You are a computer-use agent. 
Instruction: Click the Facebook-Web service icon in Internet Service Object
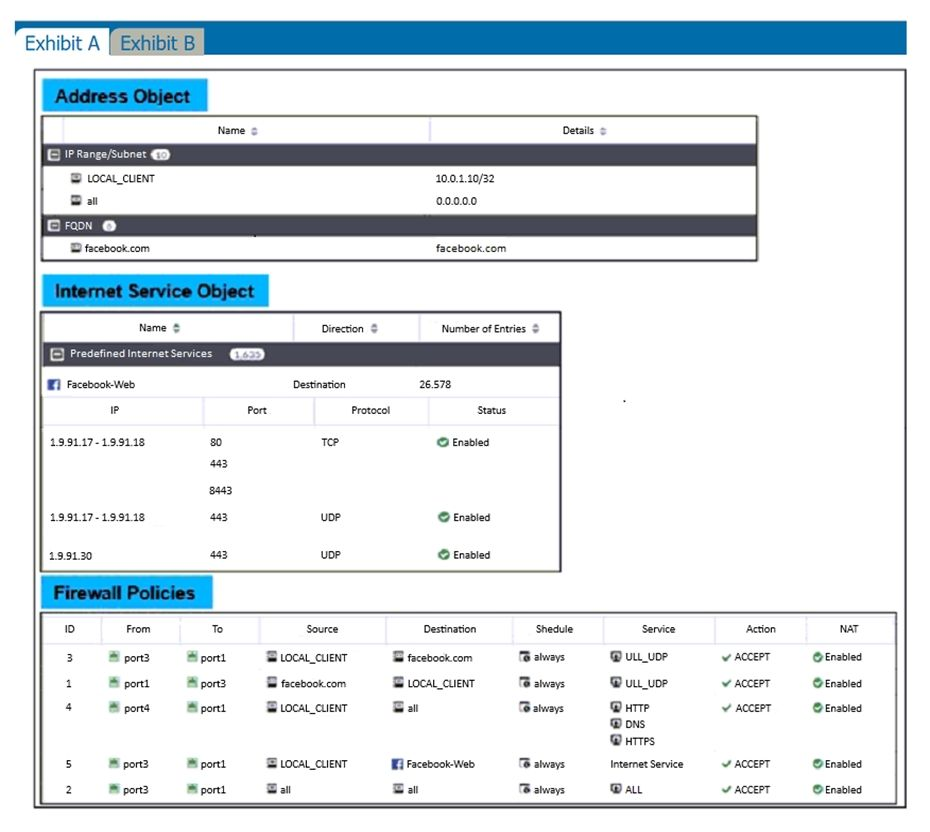click(54, 385)
